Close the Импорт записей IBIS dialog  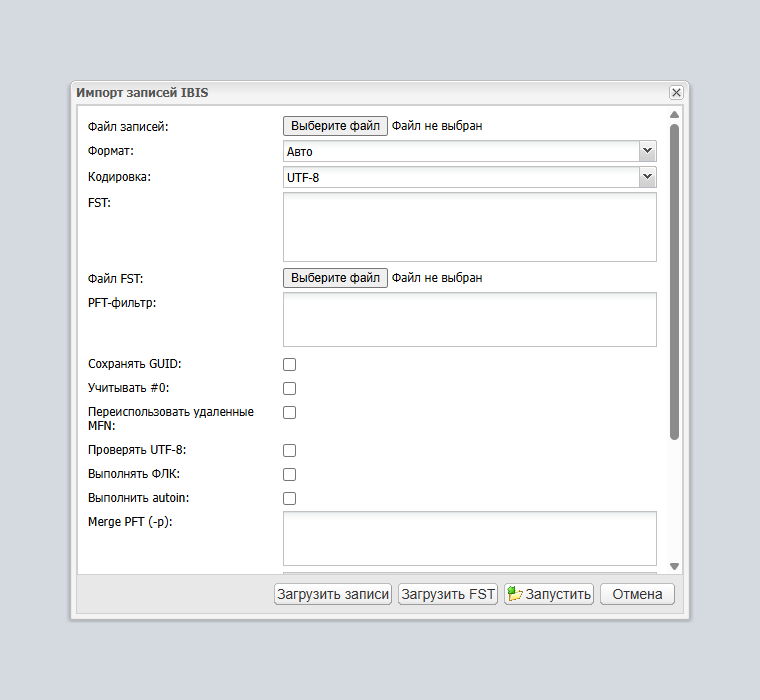676,92
